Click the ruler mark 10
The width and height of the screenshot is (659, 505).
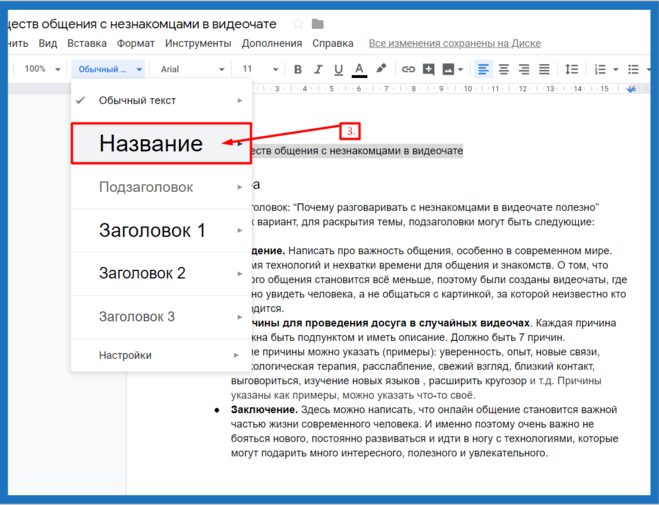point(468,89)
